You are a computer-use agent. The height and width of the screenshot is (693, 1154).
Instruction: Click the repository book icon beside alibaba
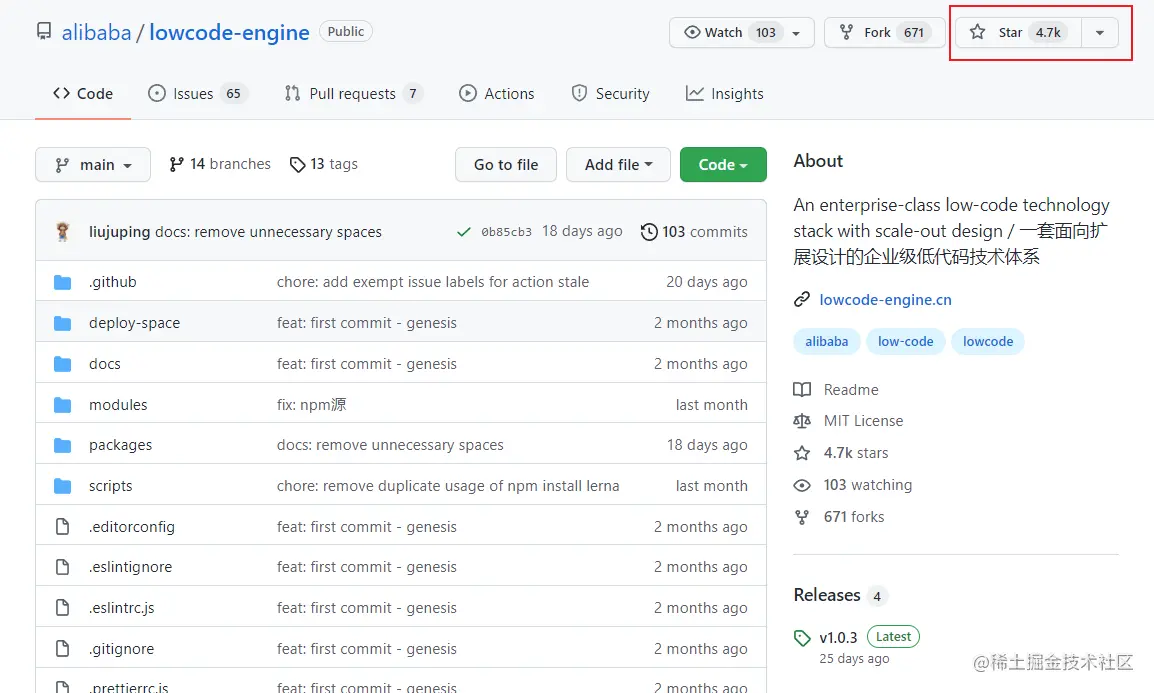44,32
